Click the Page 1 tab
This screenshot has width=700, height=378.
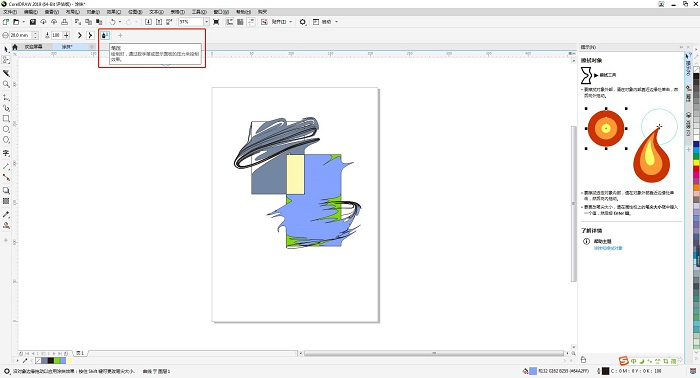80,353
